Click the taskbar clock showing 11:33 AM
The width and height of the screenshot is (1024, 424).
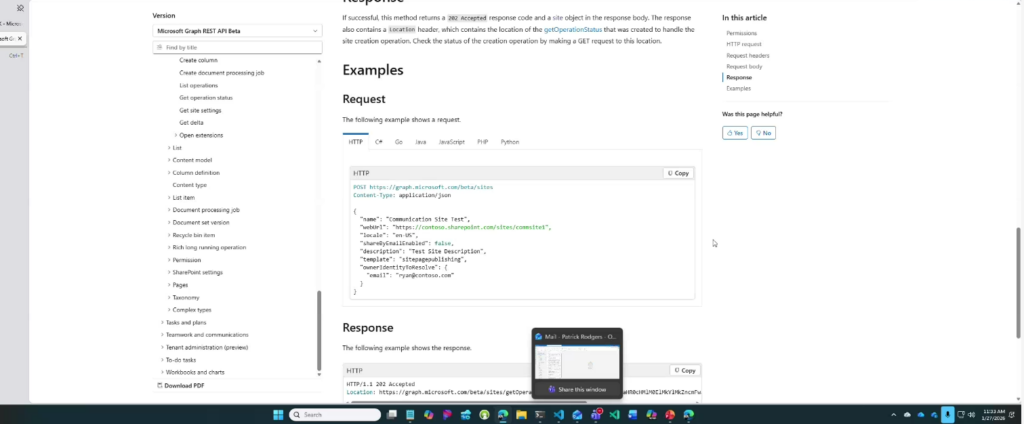(992, 415)
